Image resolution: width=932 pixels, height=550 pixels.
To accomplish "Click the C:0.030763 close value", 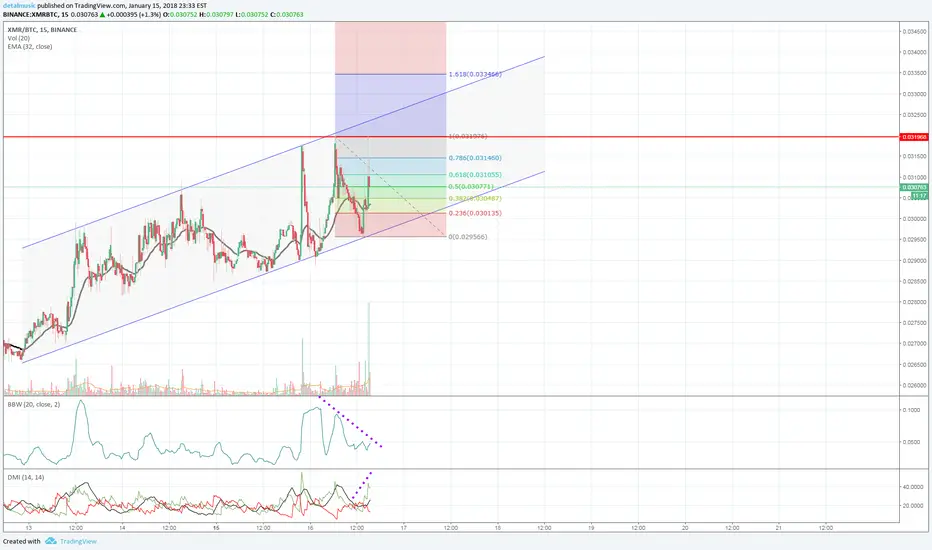I will click(x=286, y=14).
